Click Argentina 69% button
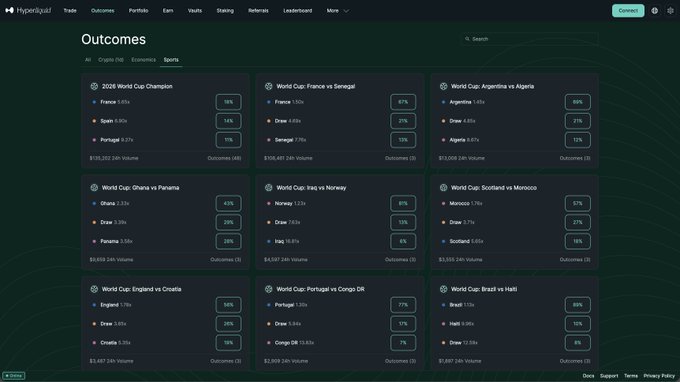The image size is (680, 382). [578, 102]
